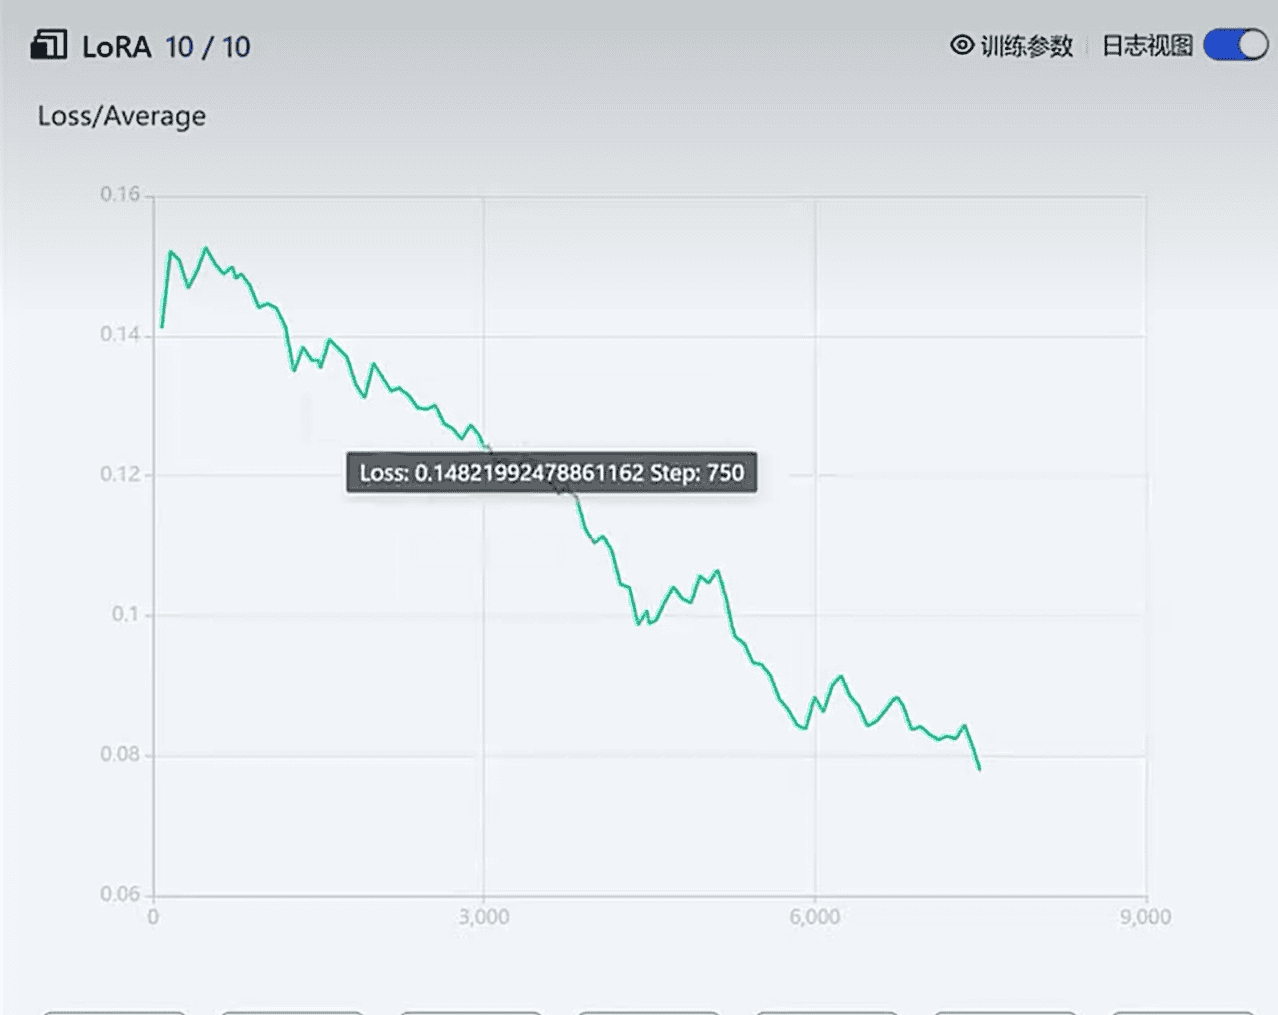Click the 0.14 y-axis label
Viewport: 1278px width, 1015px height.
[120, 334]
